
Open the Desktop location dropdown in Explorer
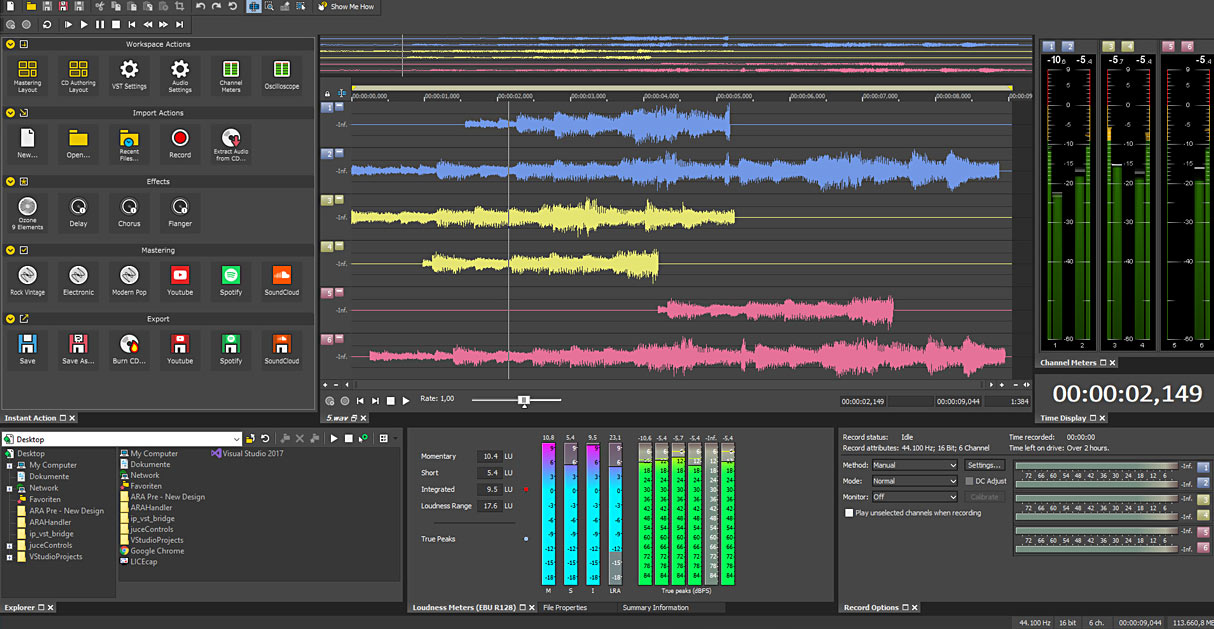pos(238,438)
